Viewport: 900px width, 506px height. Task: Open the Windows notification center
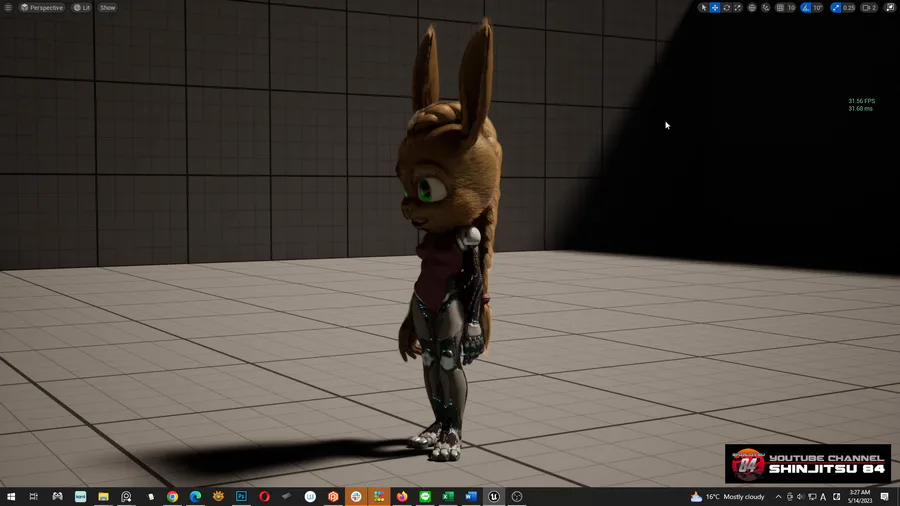[885, 497]
